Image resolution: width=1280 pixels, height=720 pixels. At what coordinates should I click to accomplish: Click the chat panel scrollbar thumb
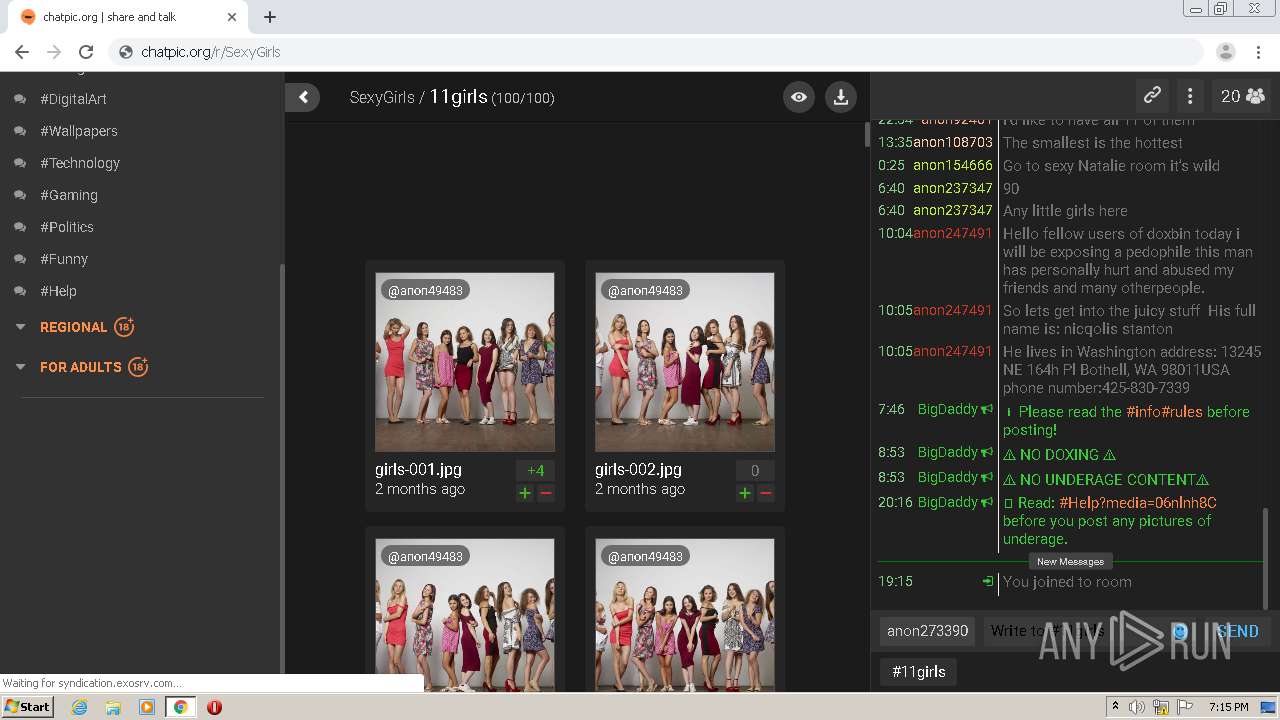click(x=1265, y=558)
